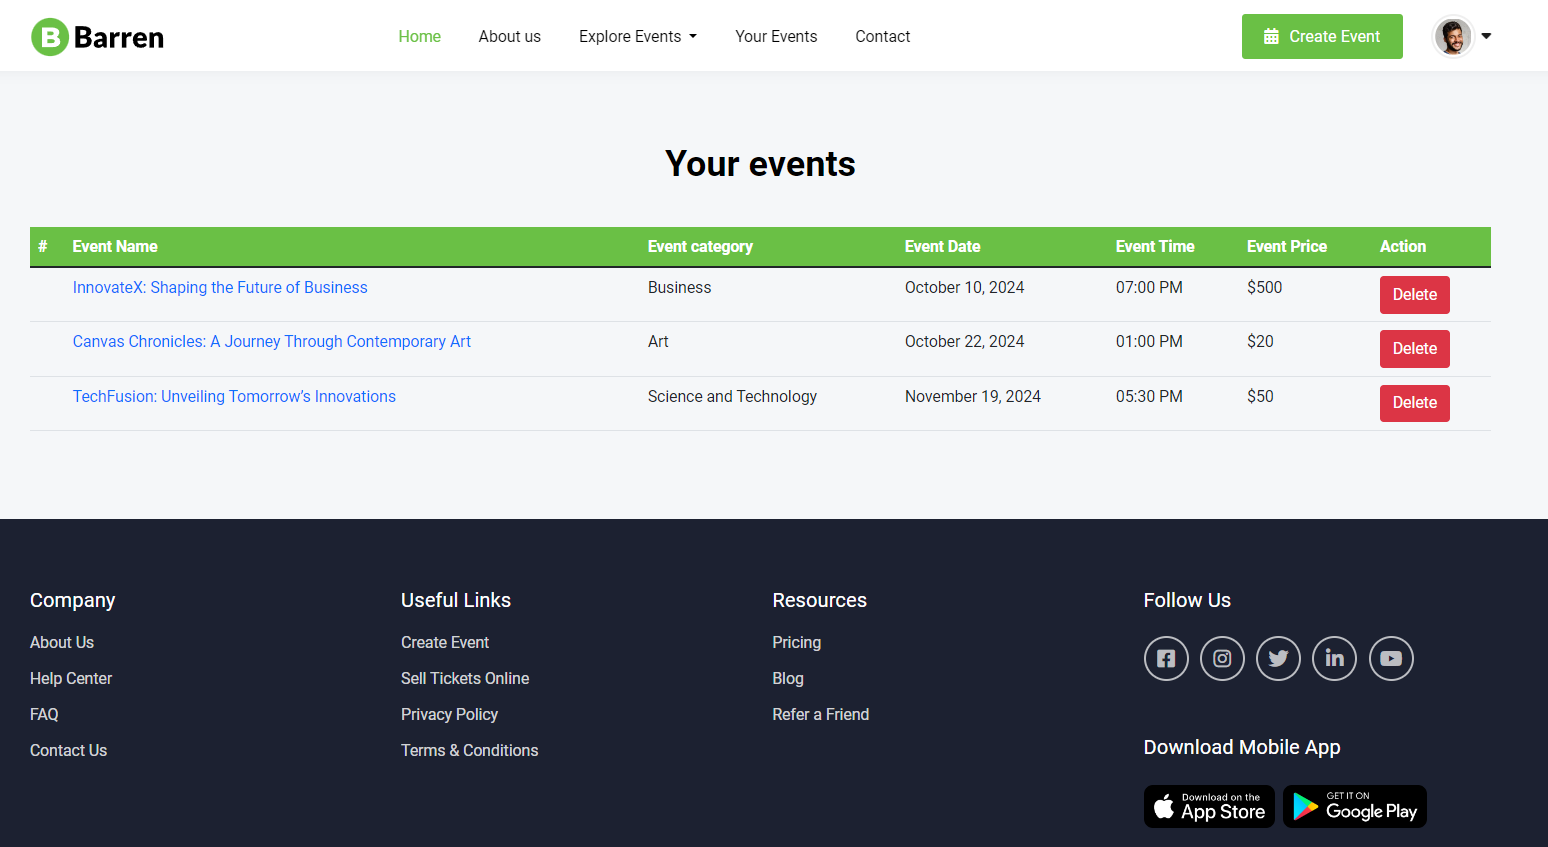This screenshot has height=847, width=1548.
Task: Expand the Explore Events dropdown
Action: (x=637, y=37)
